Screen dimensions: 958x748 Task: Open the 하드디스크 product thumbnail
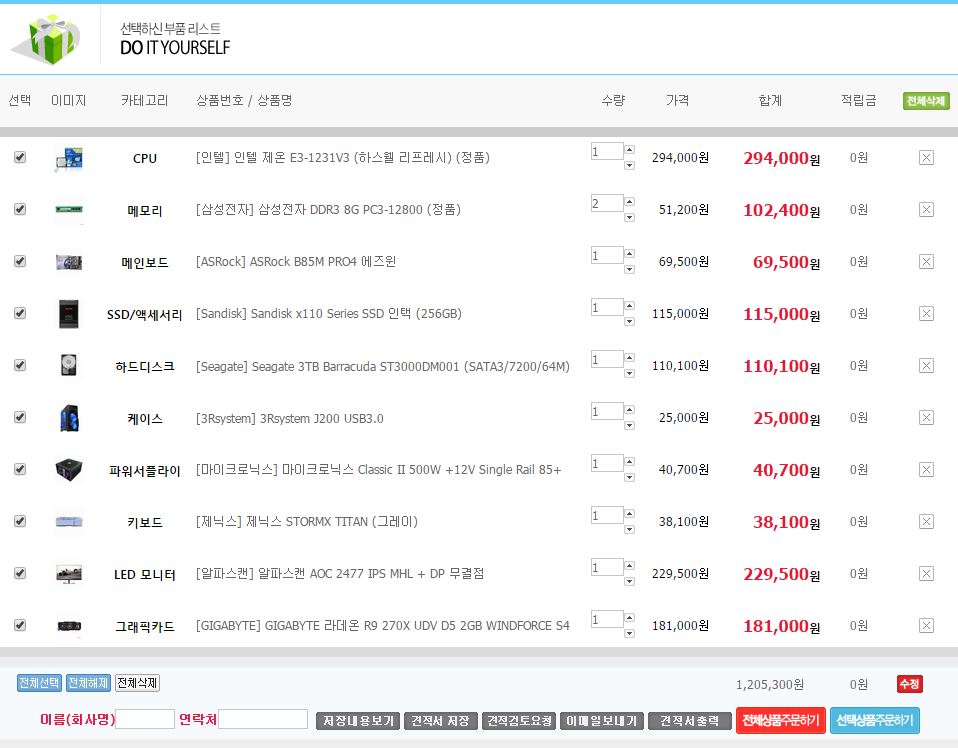click(68, 366)
